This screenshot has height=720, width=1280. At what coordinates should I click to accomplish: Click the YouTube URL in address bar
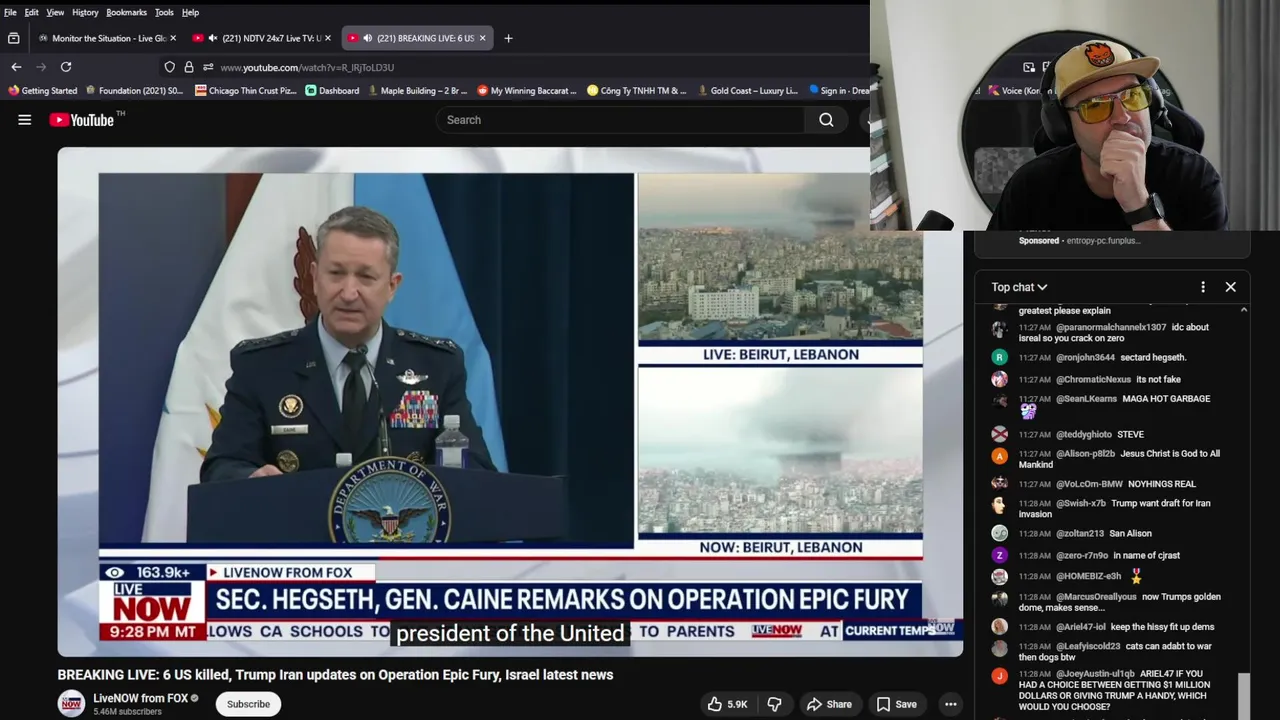pyautogui.click(x=307, y=68)
